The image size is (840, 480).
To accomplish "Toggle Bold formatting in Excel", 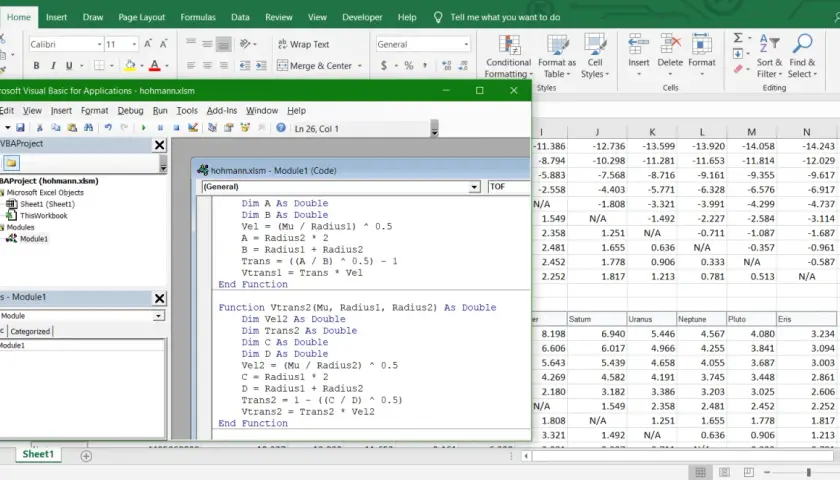I will [x=36, y=65].
